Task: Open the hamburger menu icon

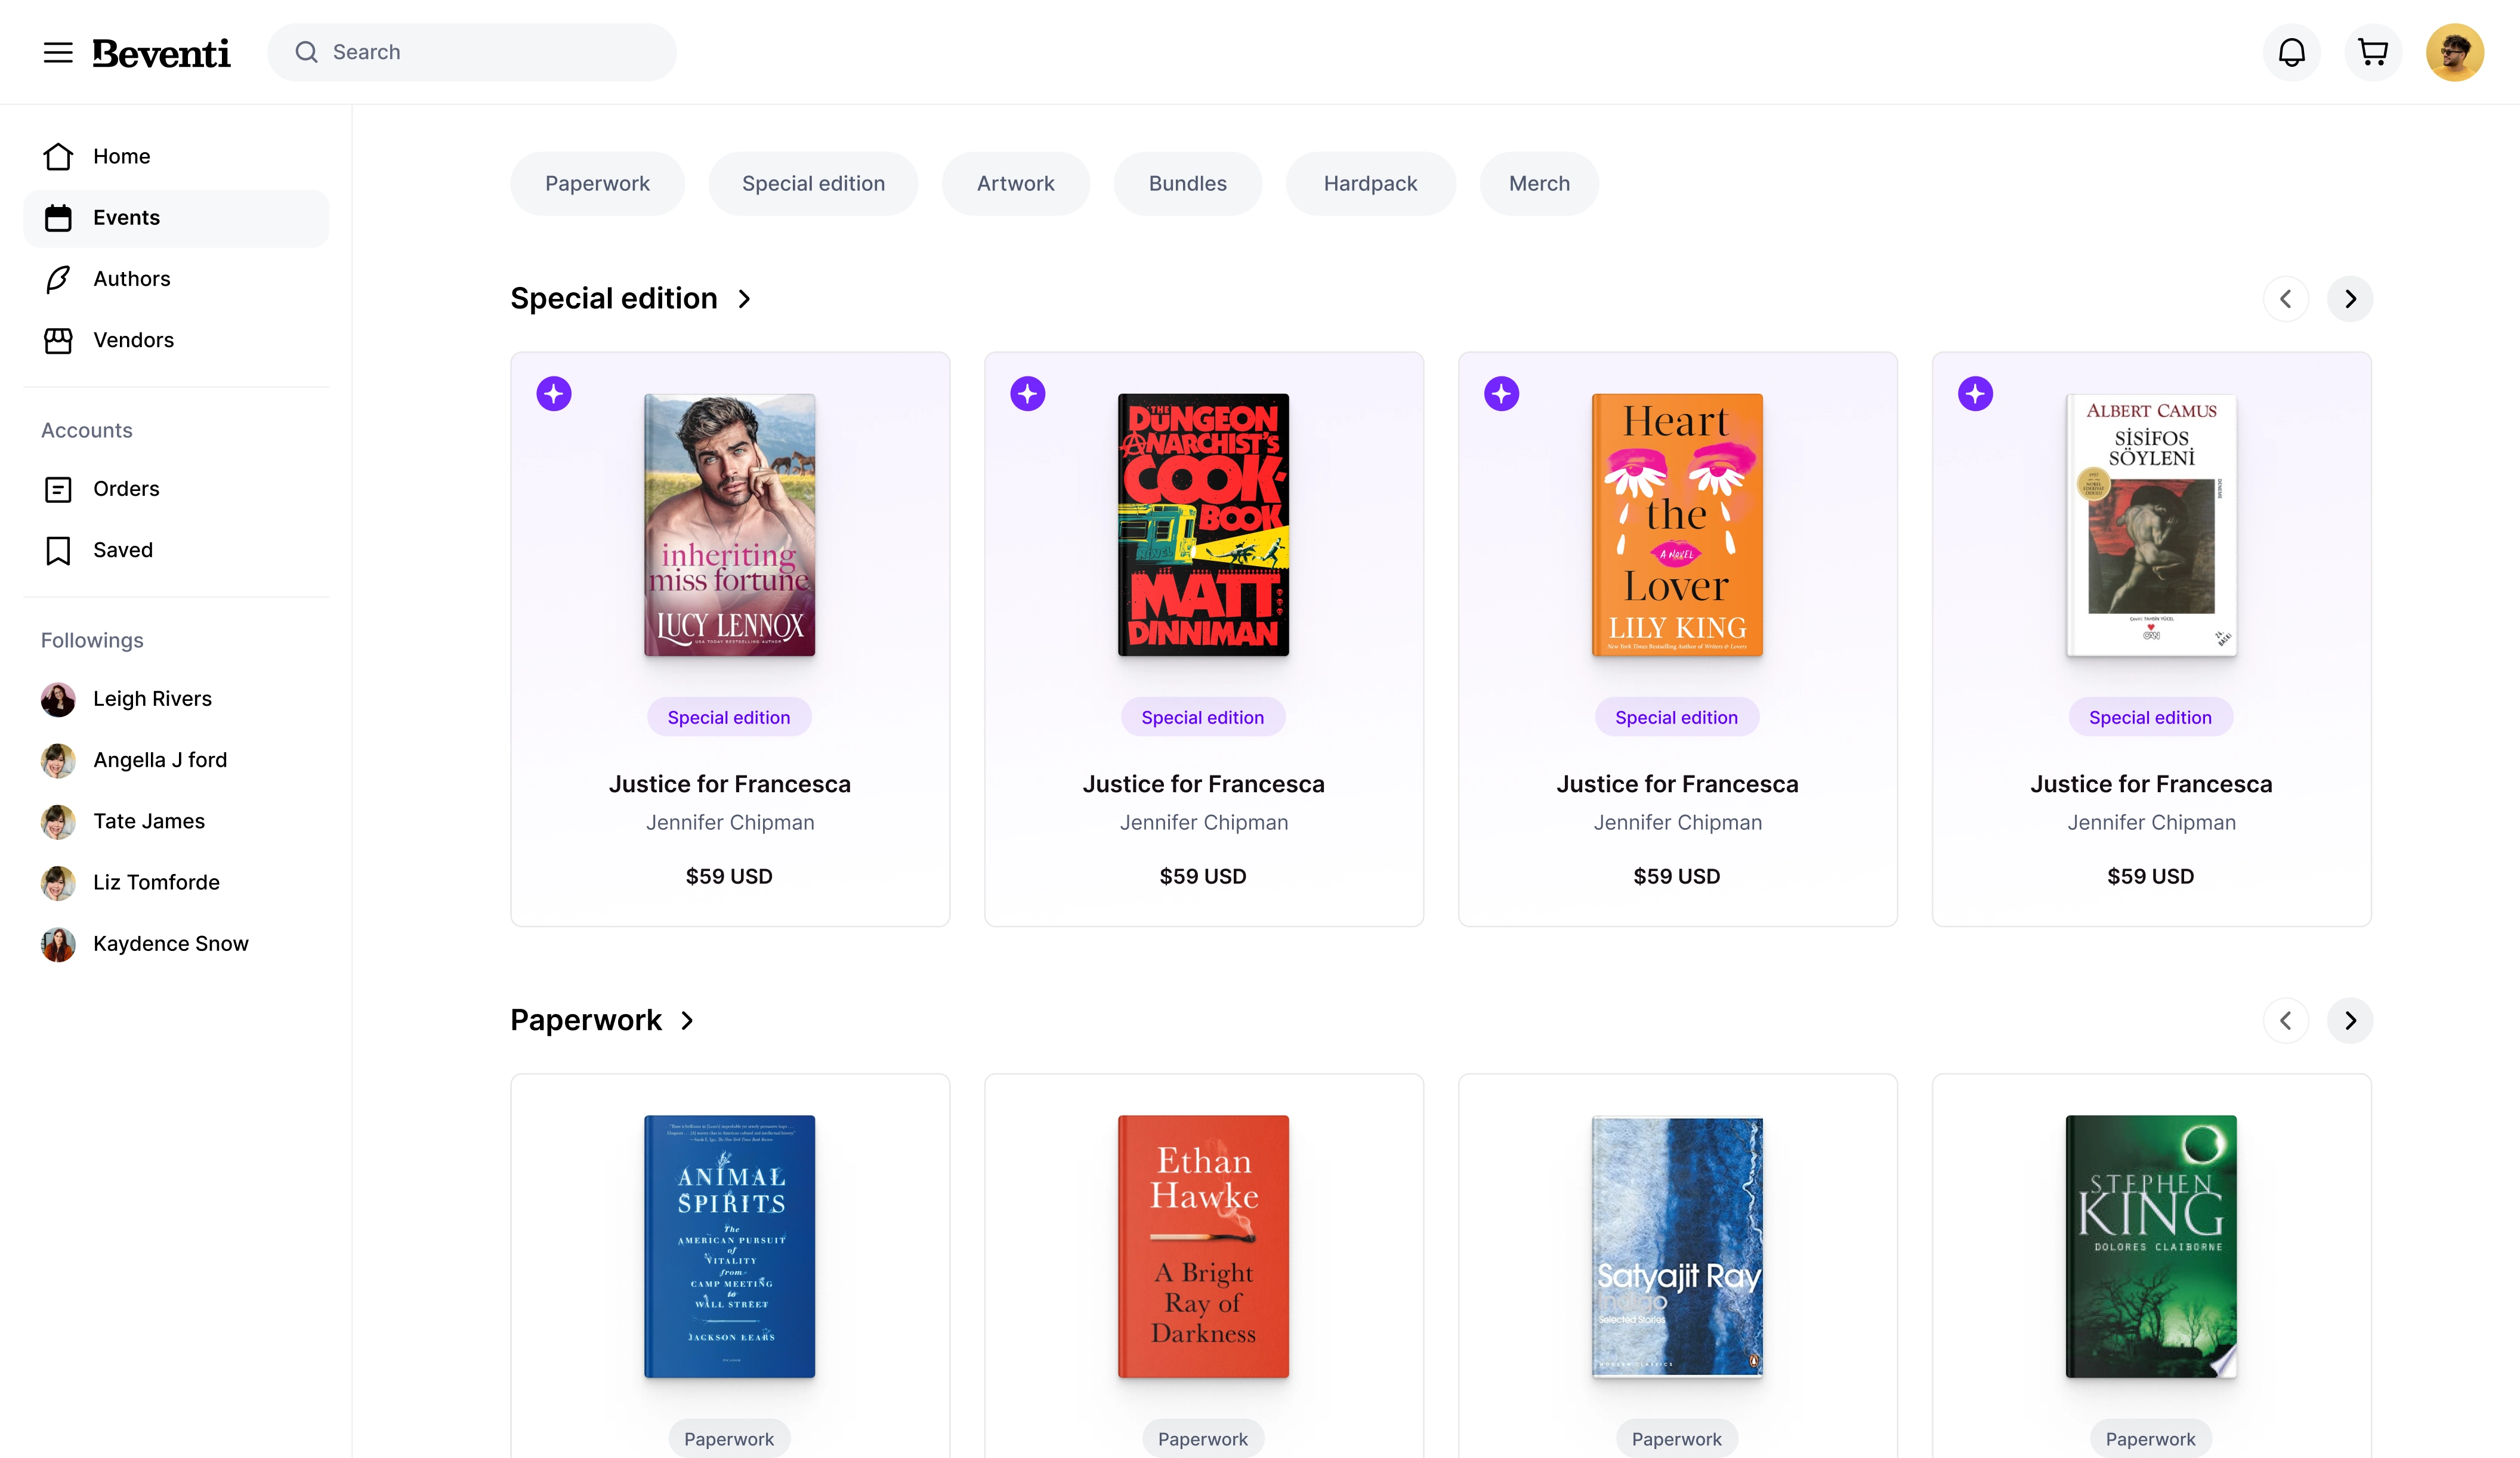Action: [58, 52]
